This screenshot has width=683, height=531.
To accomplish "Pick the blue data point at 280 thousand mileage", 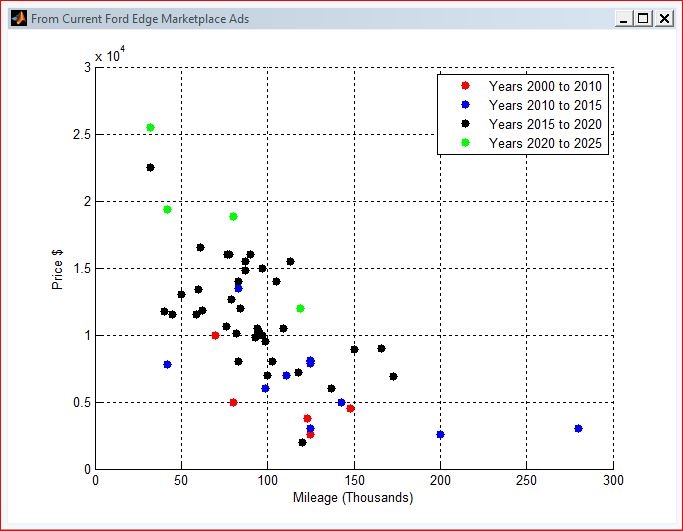I will 578,428.
